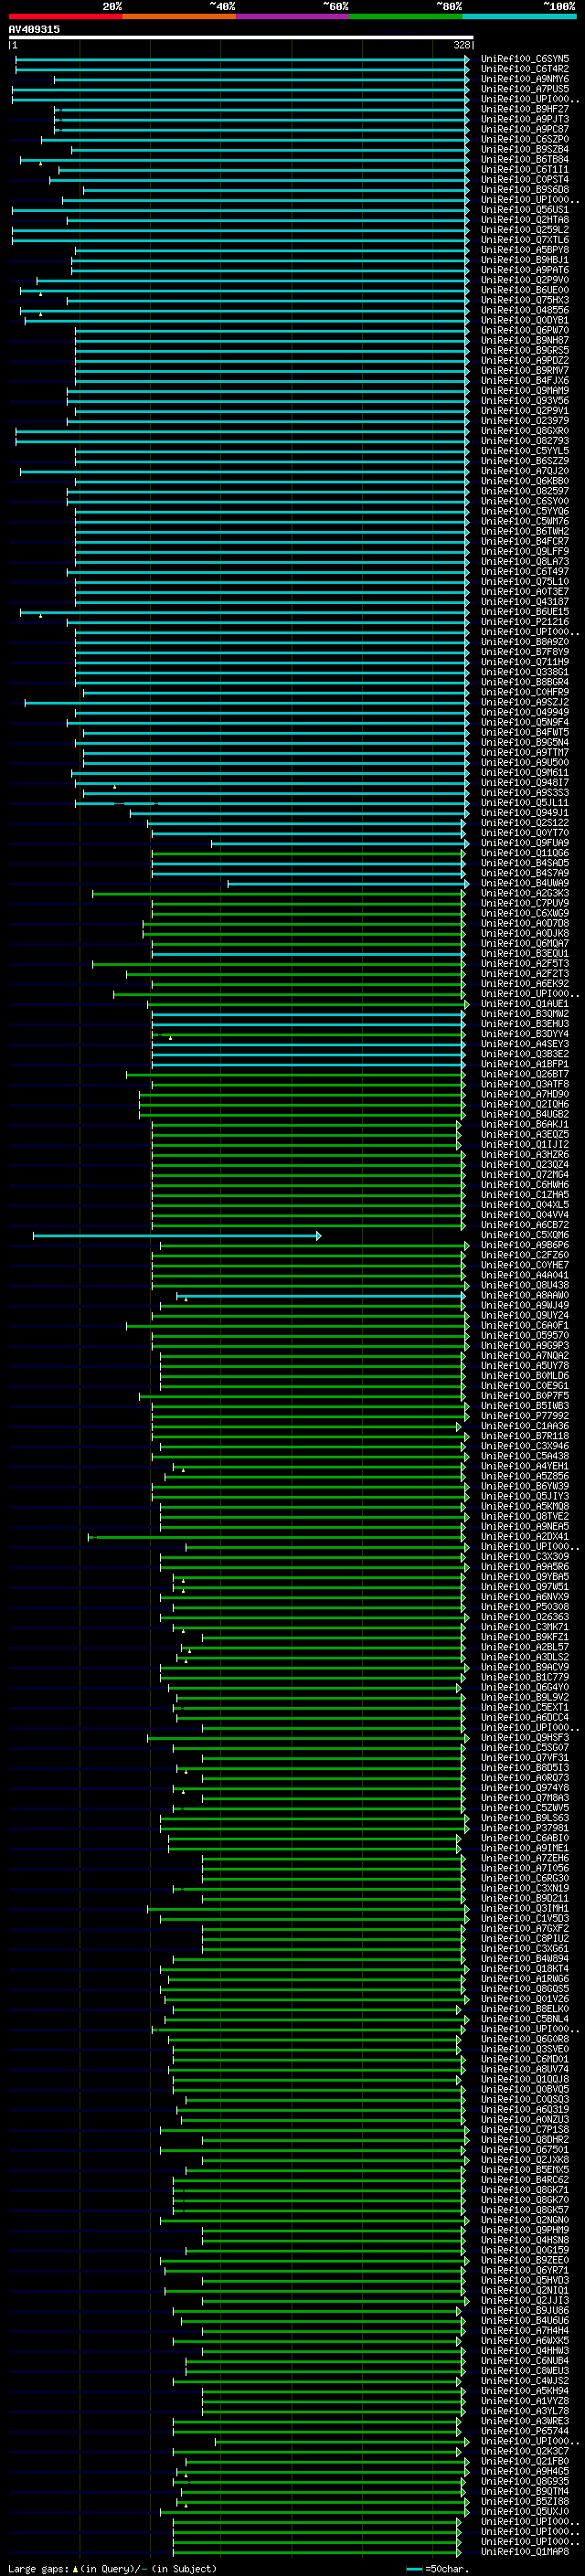Click on UniRef100_B8D5I3
The height and width of the screenshot is (2576, 585).
coord(524,1768)
